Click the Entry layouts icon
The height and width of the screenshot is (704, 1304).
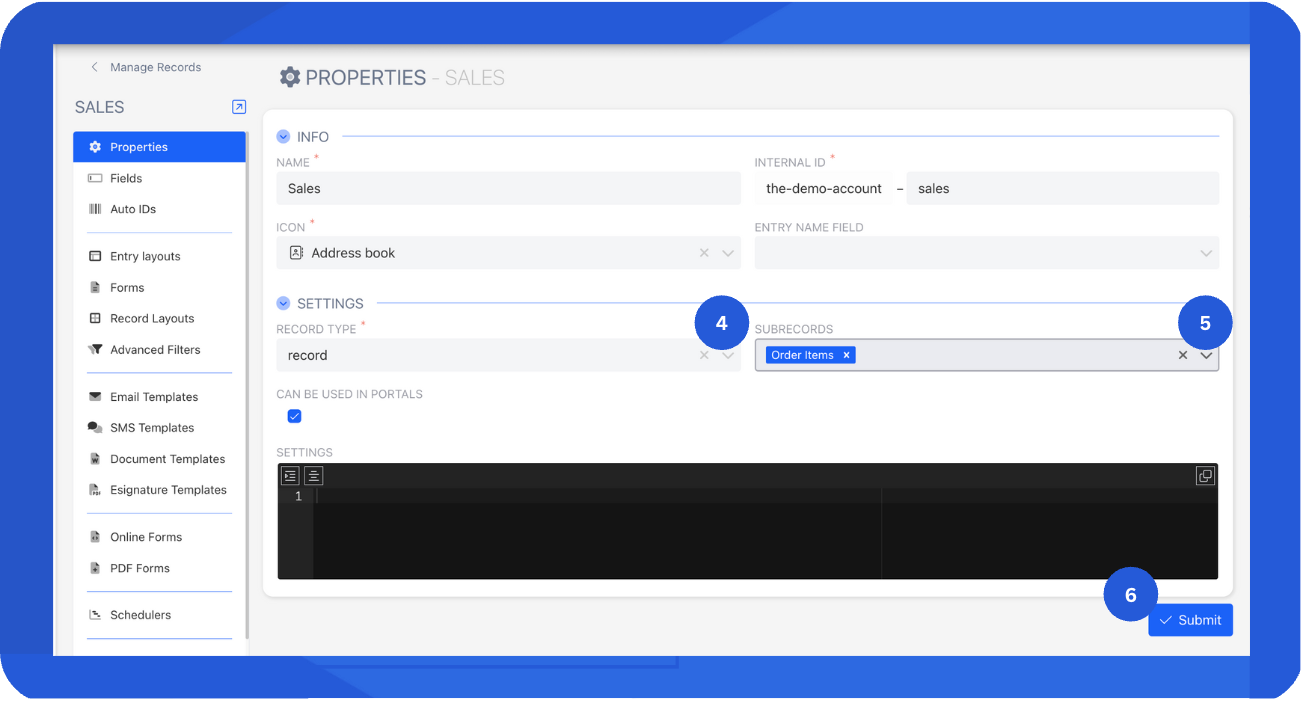coord(95,256)
